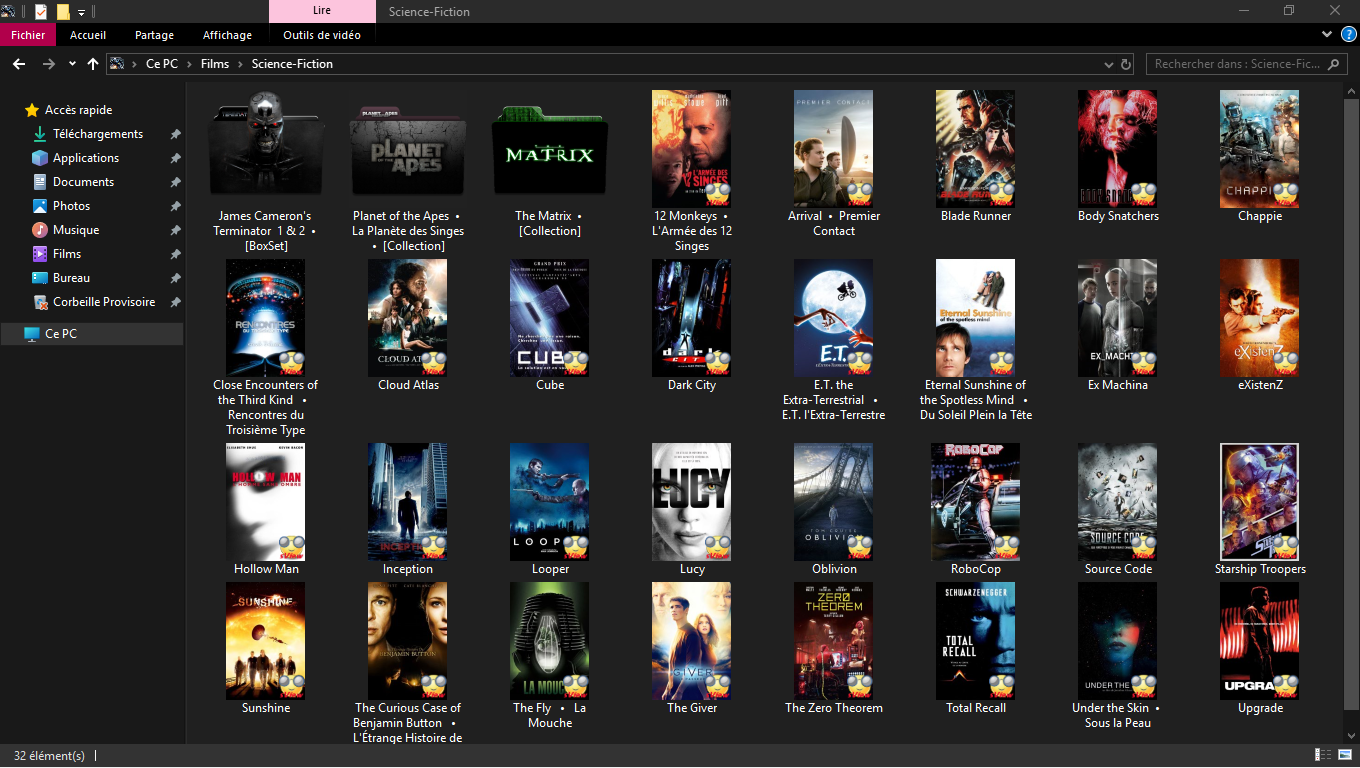Go up one folder level

point(93,64)
